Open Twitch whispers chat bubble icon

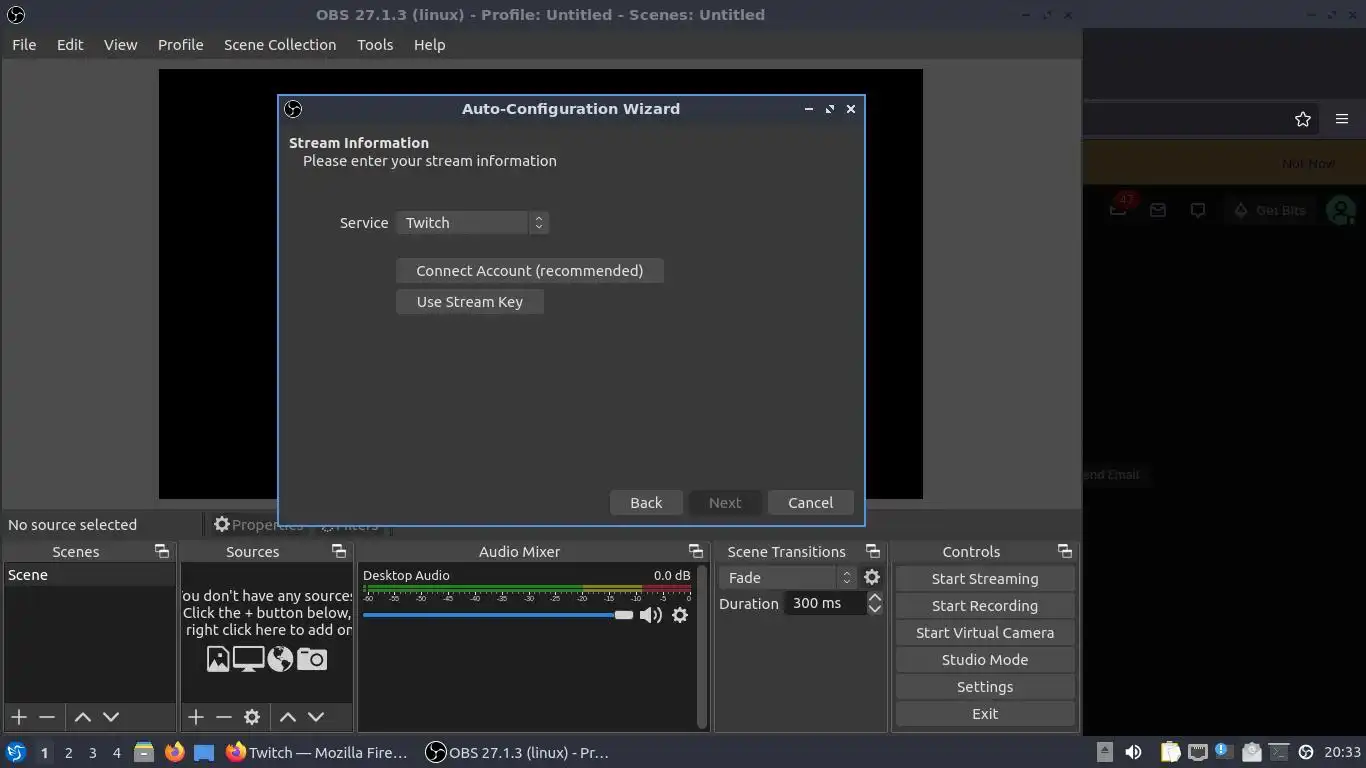point(1198,210)
